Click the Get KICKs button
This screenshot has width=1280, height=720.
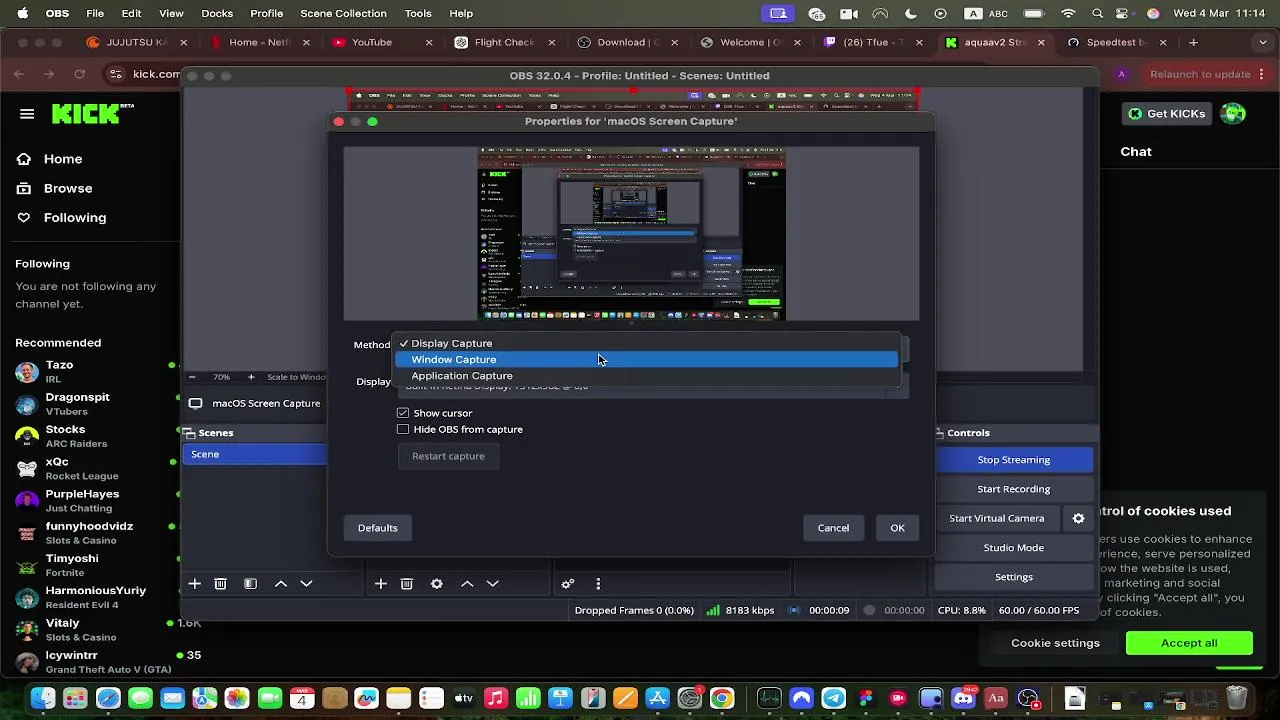[1167, 114]
